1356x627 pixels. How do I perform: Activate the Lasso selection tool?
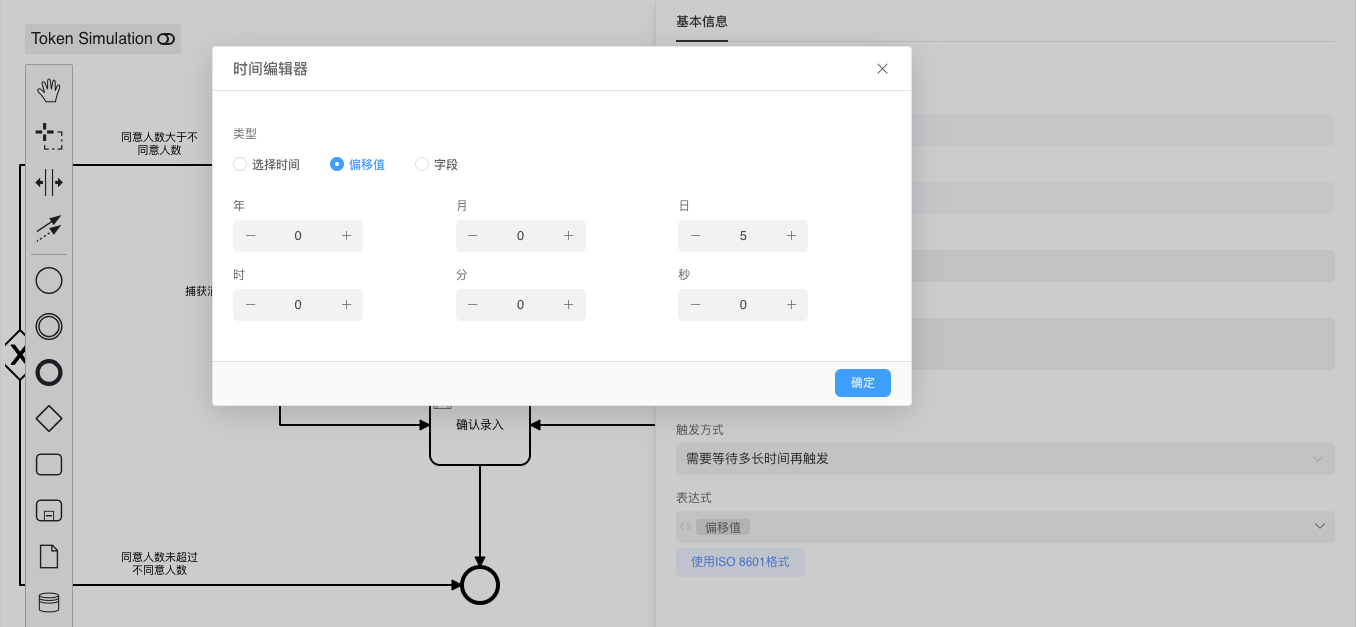click(x=49, y=136)
